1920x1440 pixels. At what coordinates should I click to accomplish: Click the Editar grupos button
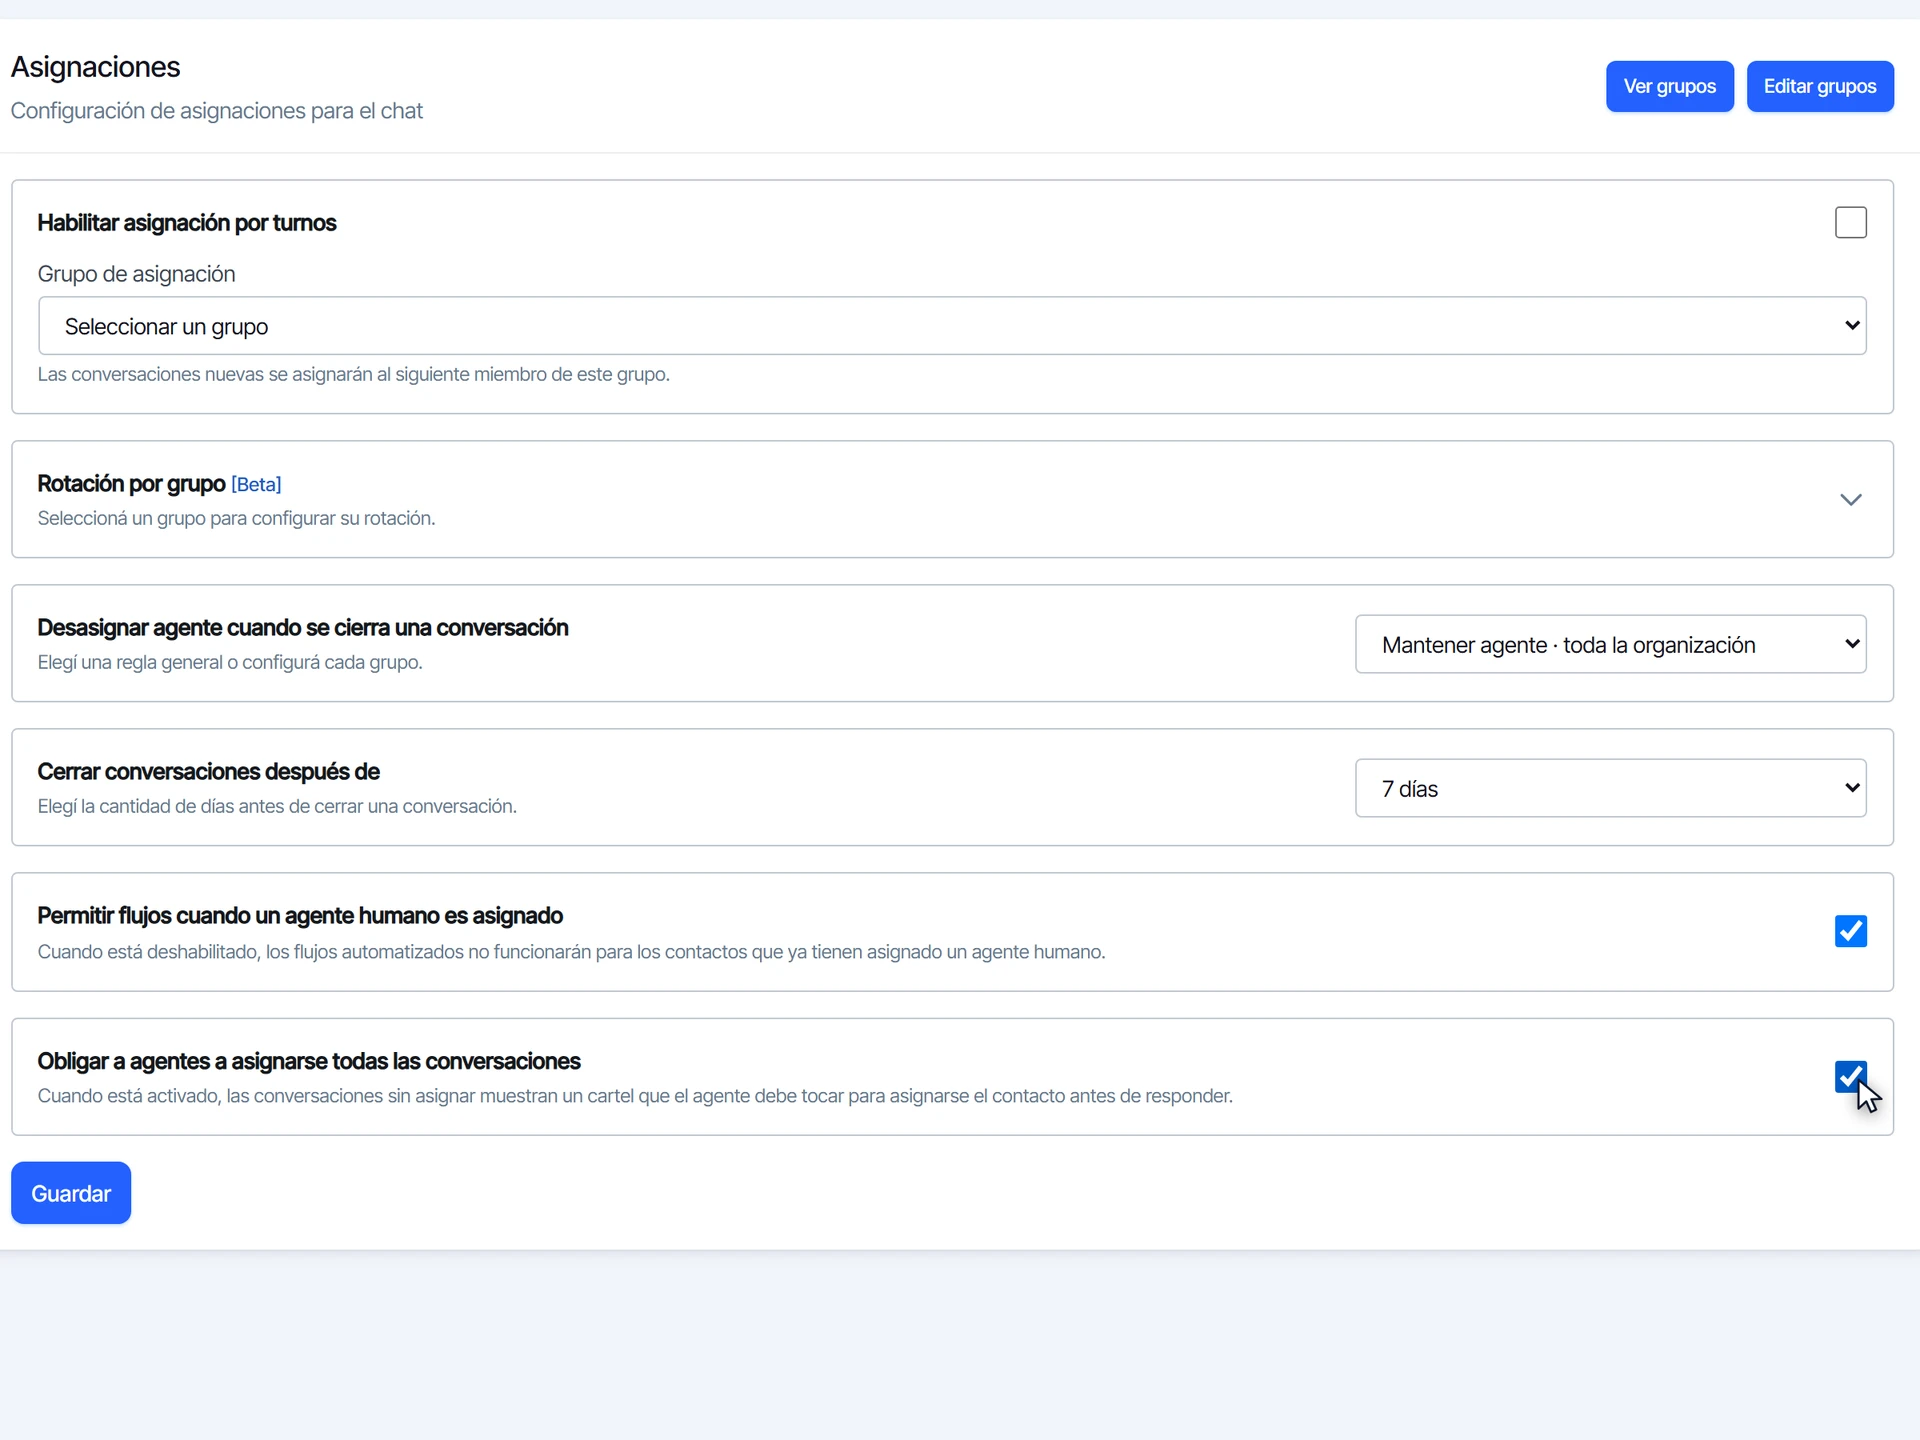point(1819,86)
